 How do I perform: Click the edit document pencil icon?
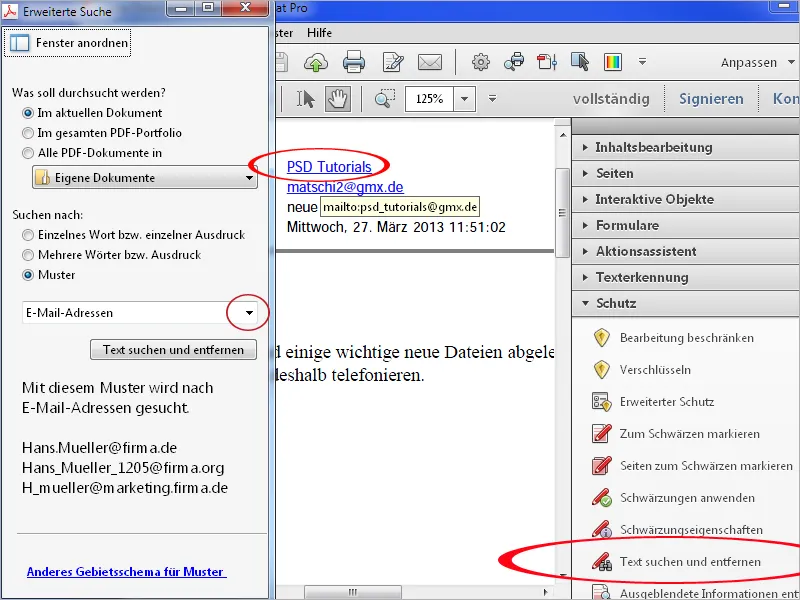(393, 62)
